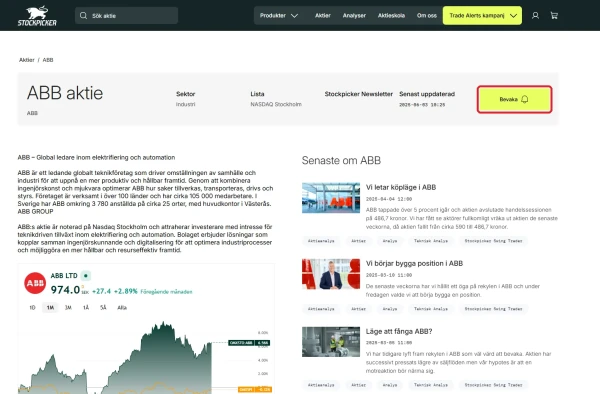Select the 1D chart range
Viewport: 600px width, 394px height.
point(33,308)
